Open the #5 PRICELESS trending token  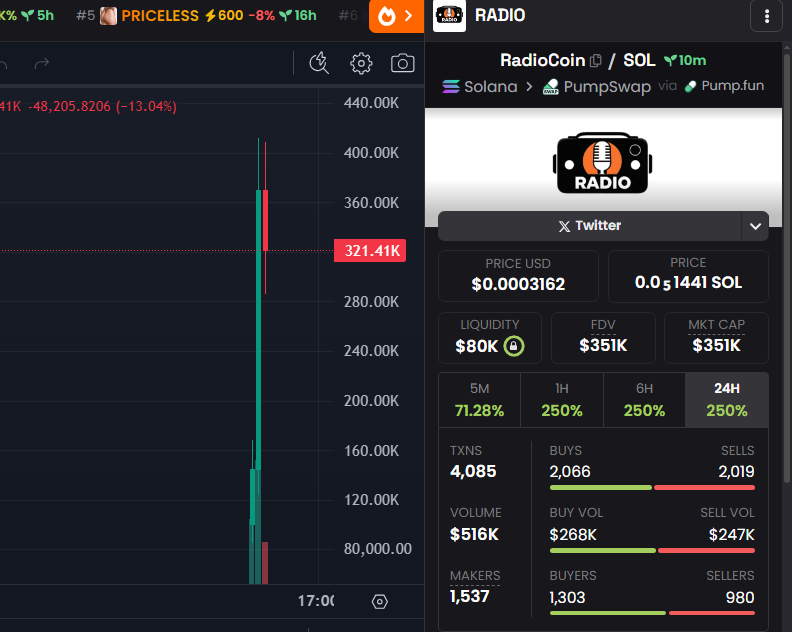(196, 16)
